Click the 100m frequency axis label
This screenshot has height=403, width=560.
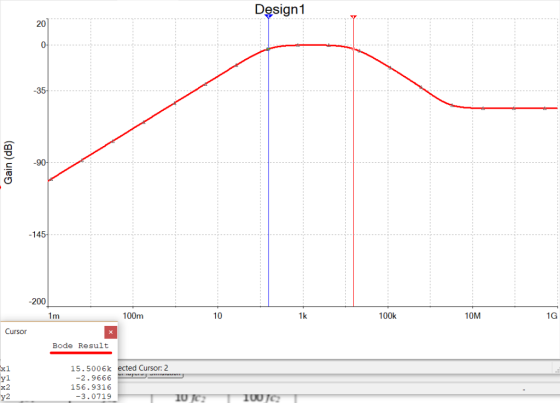[x=133, y=316]
